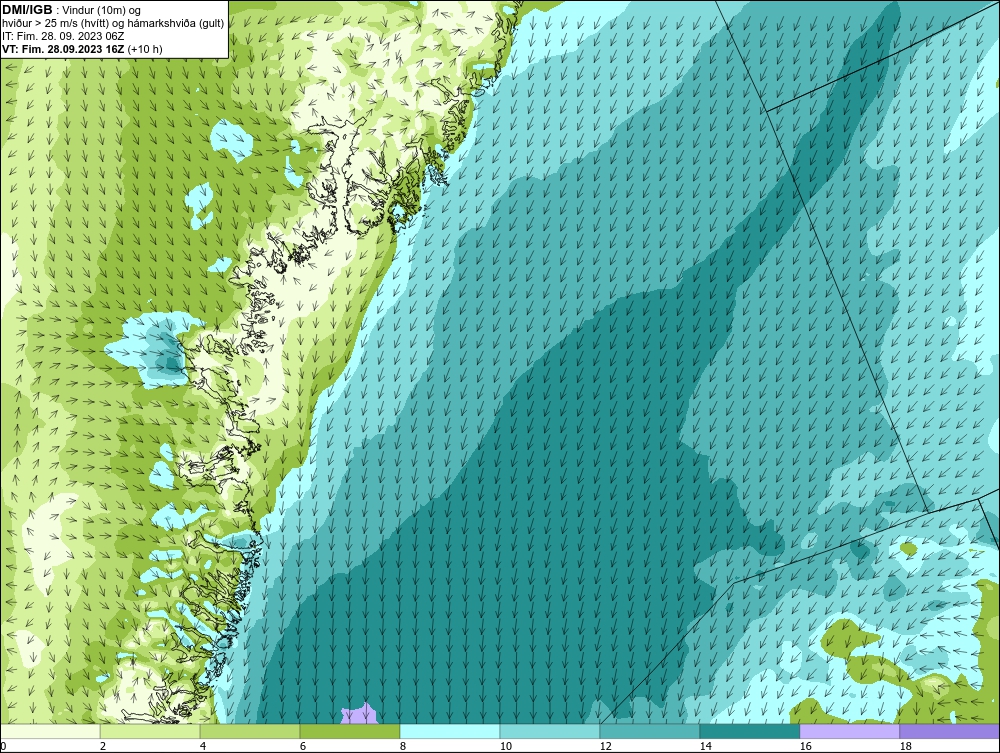The image size is (1000, 753).
Task: Click the small lavender high-wind patch on map
Action: 360,714
